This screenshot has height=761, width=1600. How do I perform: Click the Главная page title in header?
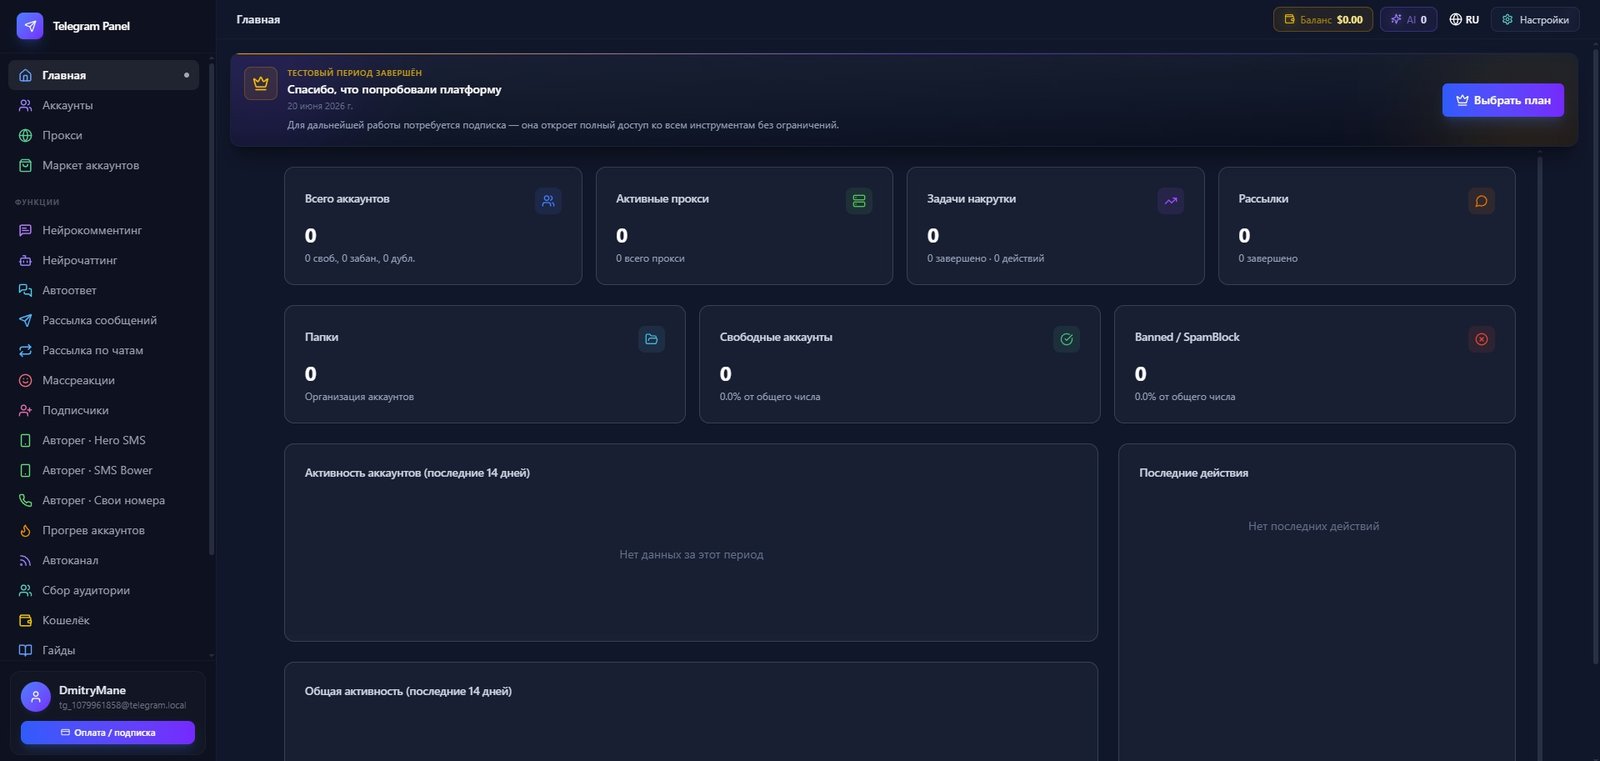click(258, 19)
